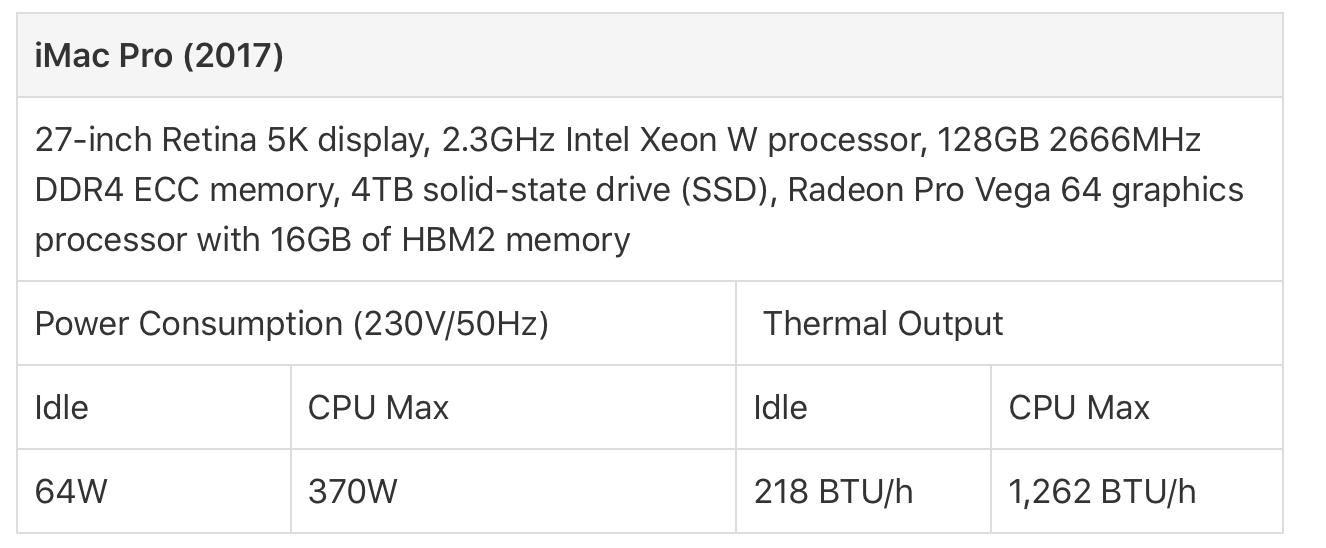Click the iMac Pro (2017) table heading
Viewport: 1326px width, 548px height.
159,56
